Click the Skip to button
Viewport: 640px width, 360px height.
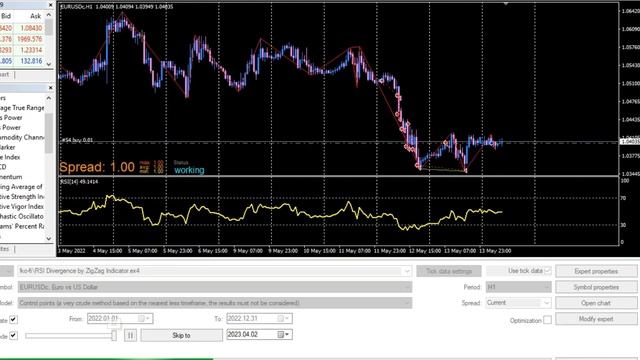point(181,336)
